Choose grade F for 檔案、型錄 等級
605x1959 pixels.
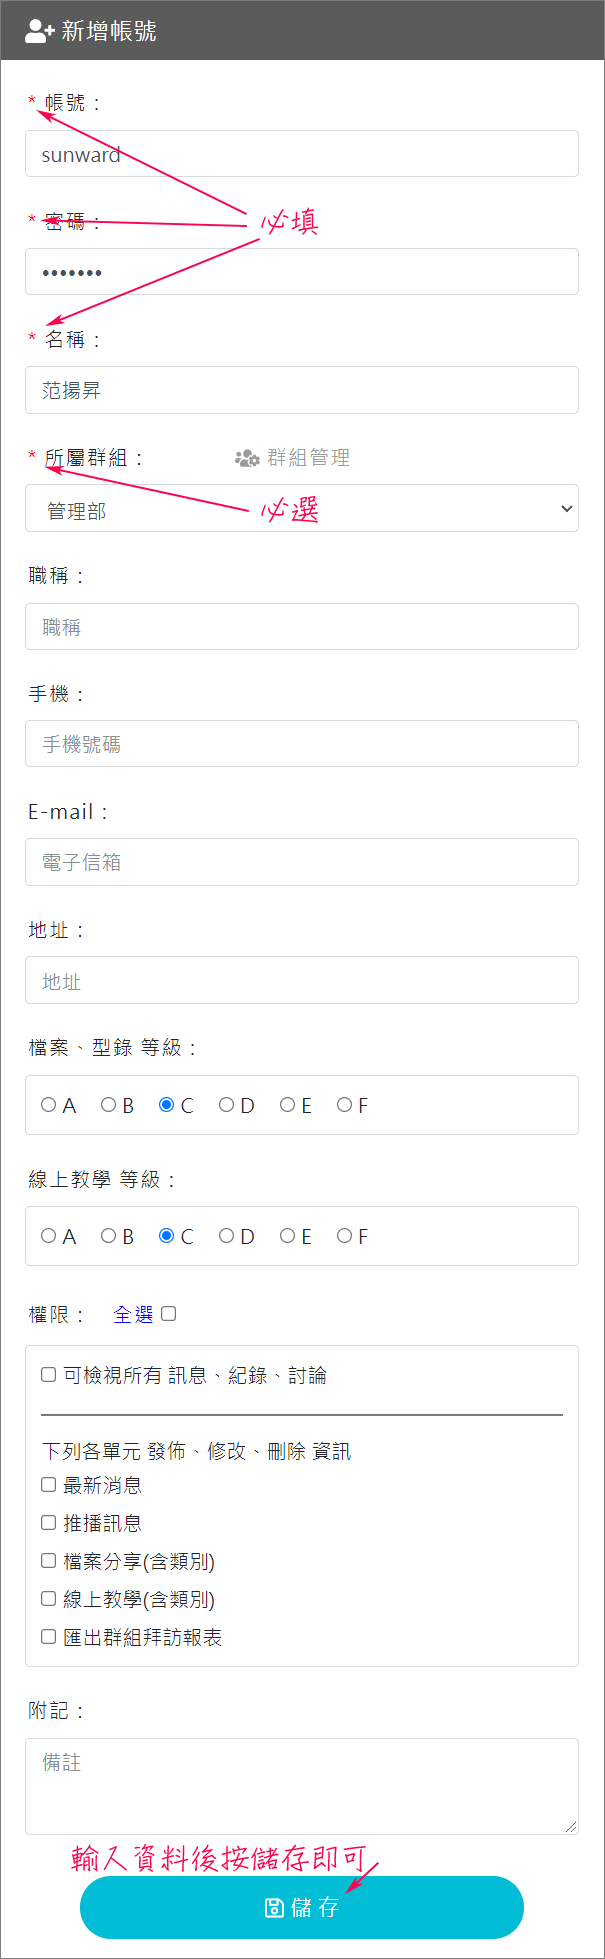click(344, 1105)
